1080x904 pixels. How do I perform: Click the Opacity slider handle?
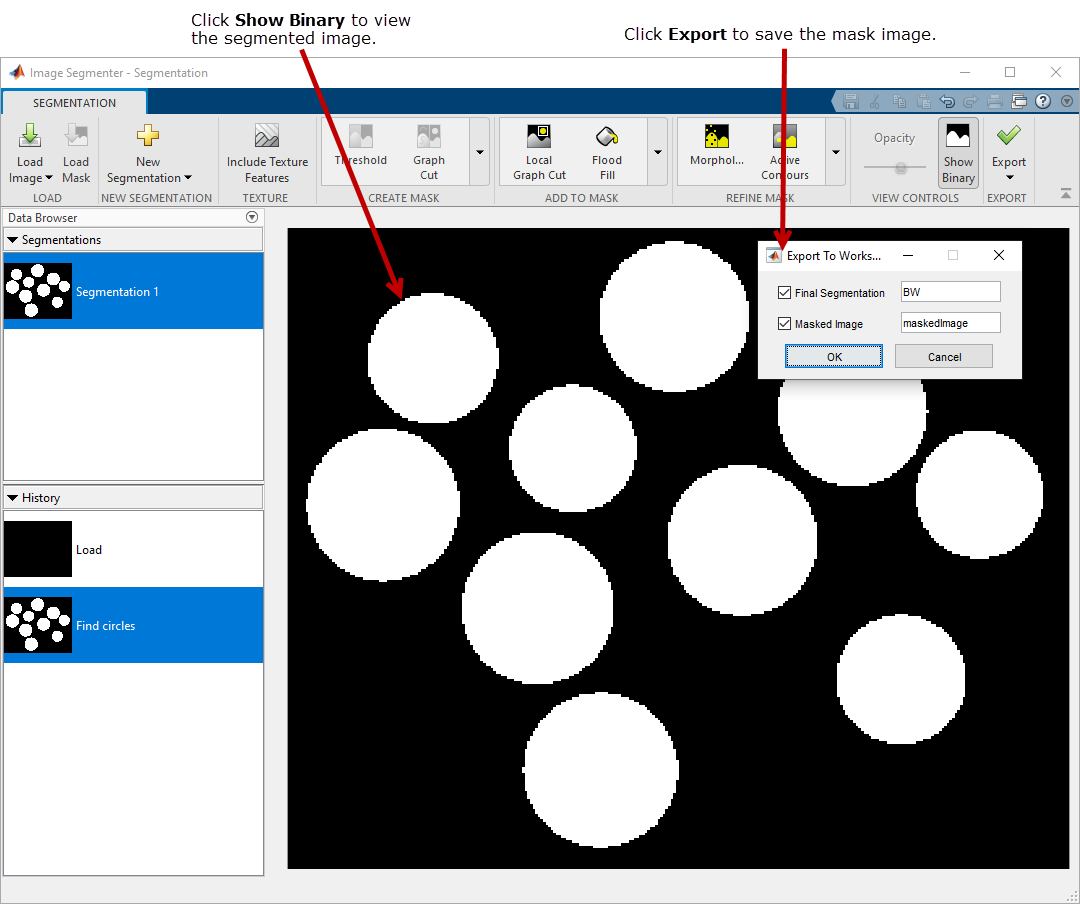pos(900,167)
